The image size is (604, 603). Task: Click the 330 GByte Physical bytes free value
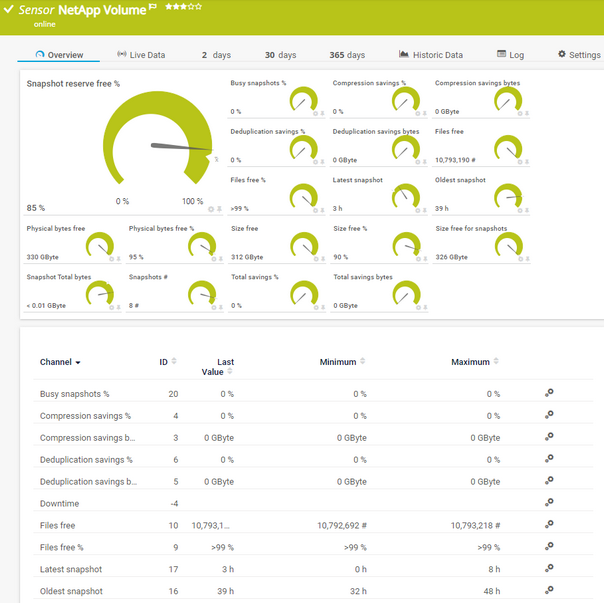(43, 257)
